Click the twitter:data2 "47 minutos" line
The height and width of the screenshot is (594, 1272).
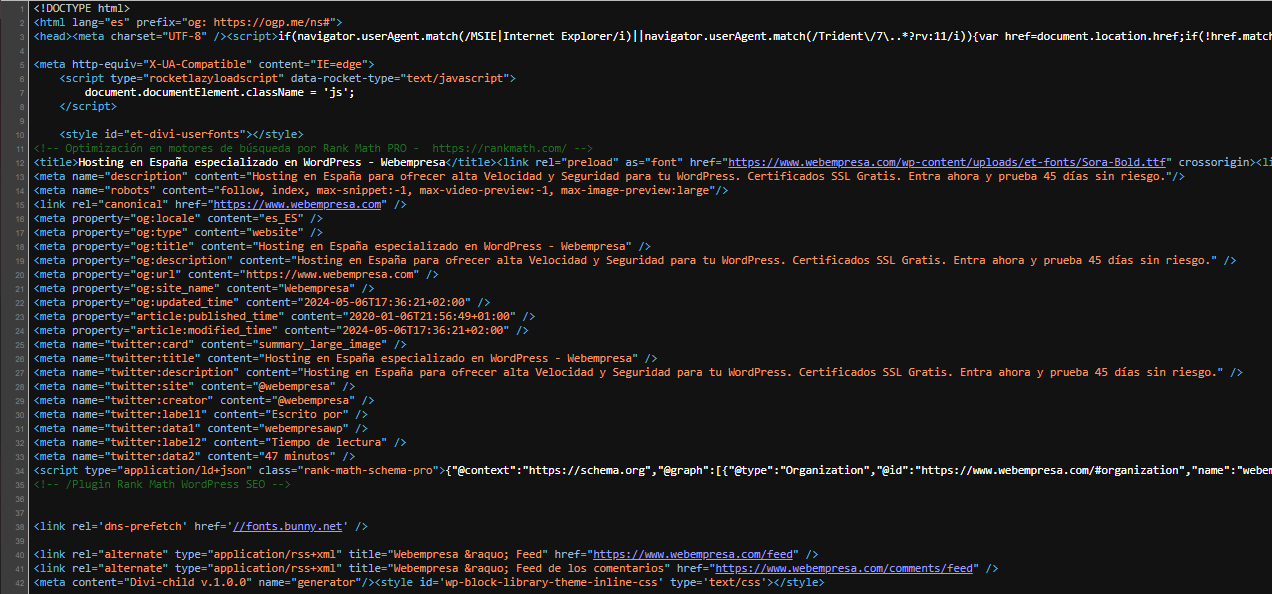click(194, 456)
